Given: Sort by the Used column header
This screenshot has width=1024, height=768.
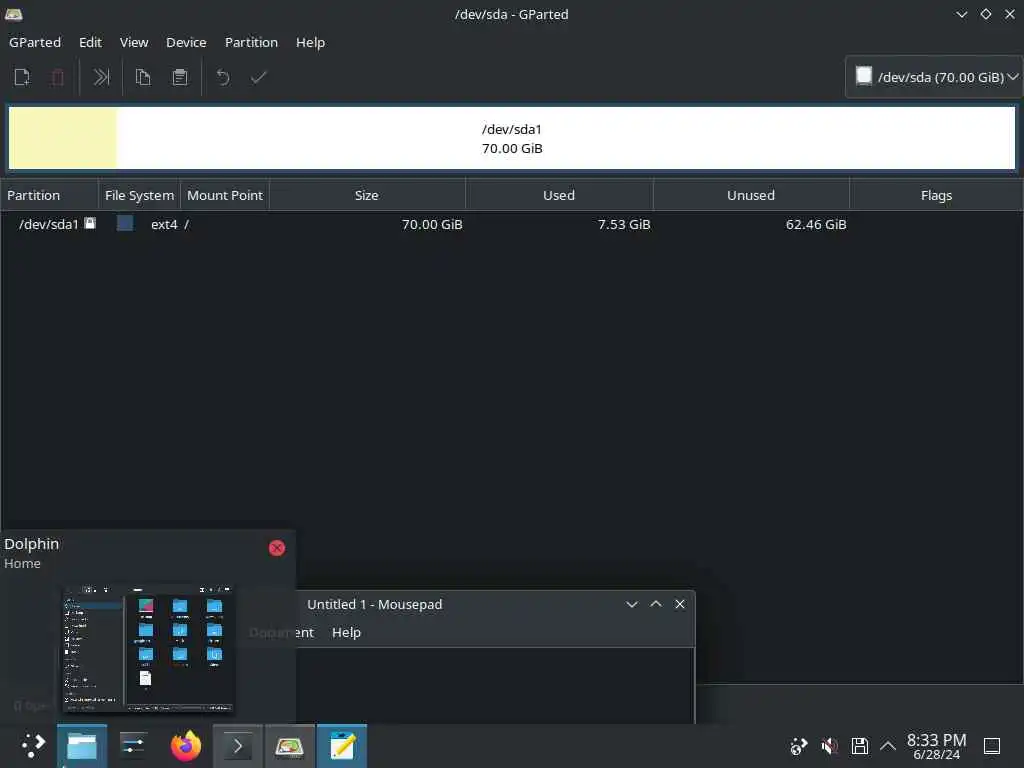Looking at the screenshot, I should [x=559, y=195].
